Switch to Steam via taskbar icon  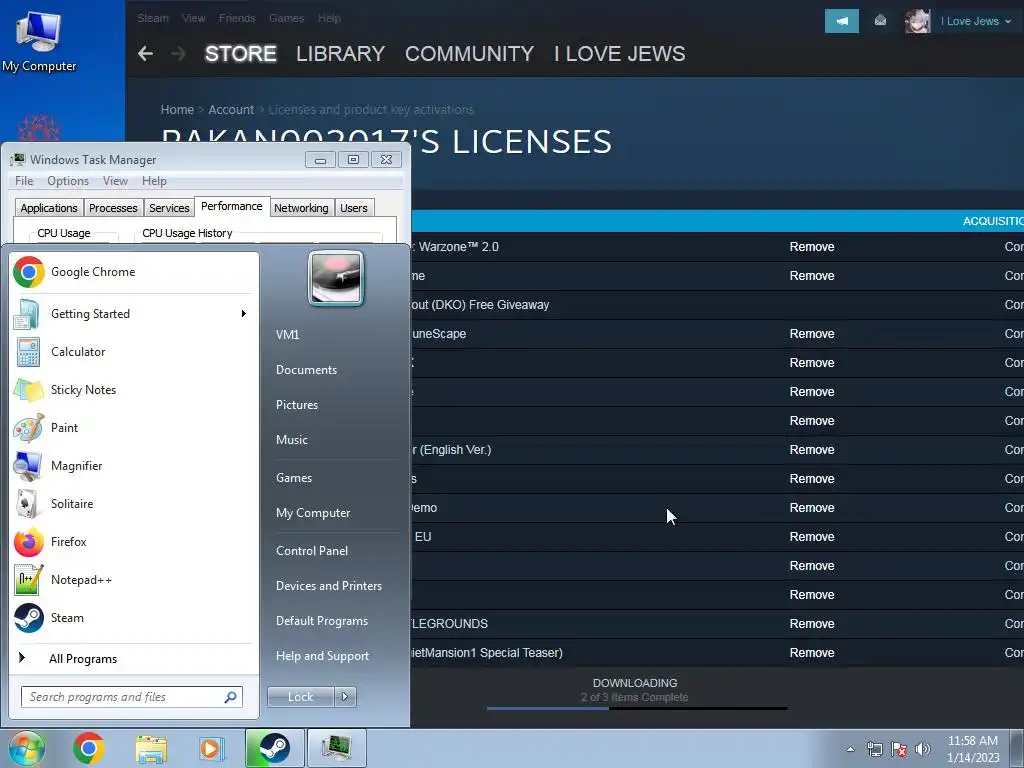pyautogui.click(x=275, y=748)
